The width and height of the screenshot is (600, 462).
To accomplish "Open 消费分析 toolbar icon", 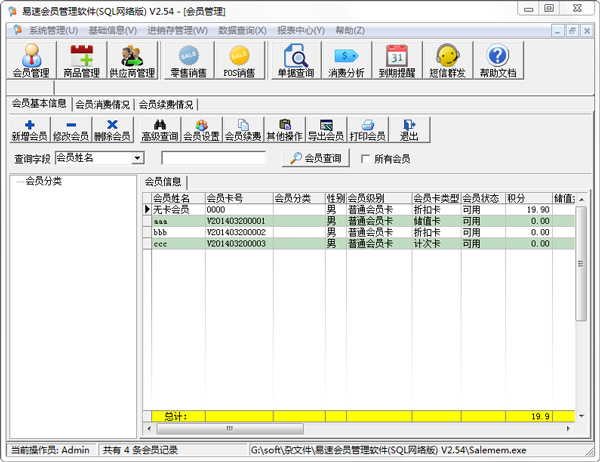I will pos(346,60).
